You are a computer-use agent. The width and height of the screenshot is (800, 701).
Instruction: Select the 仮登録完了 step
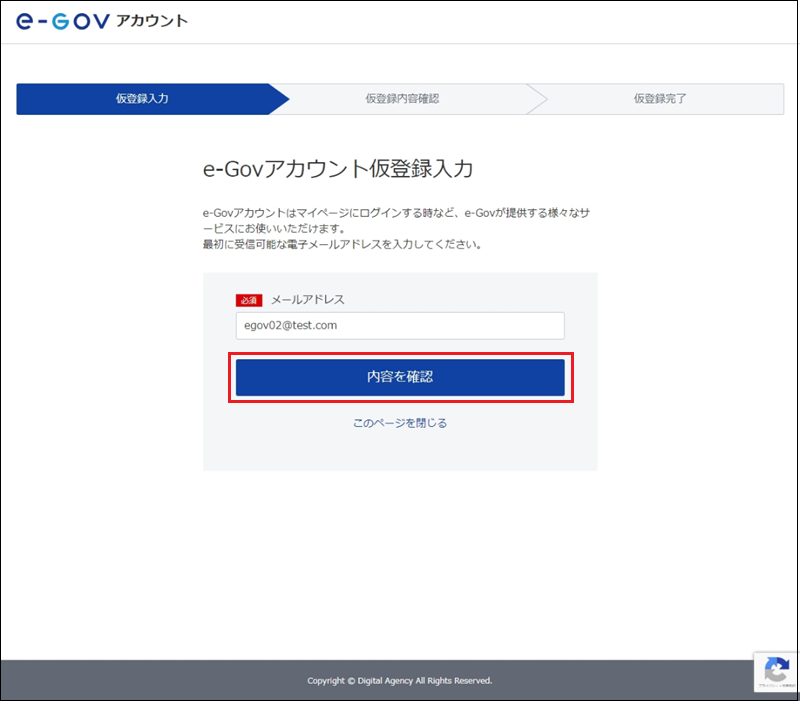pos(660,99)
